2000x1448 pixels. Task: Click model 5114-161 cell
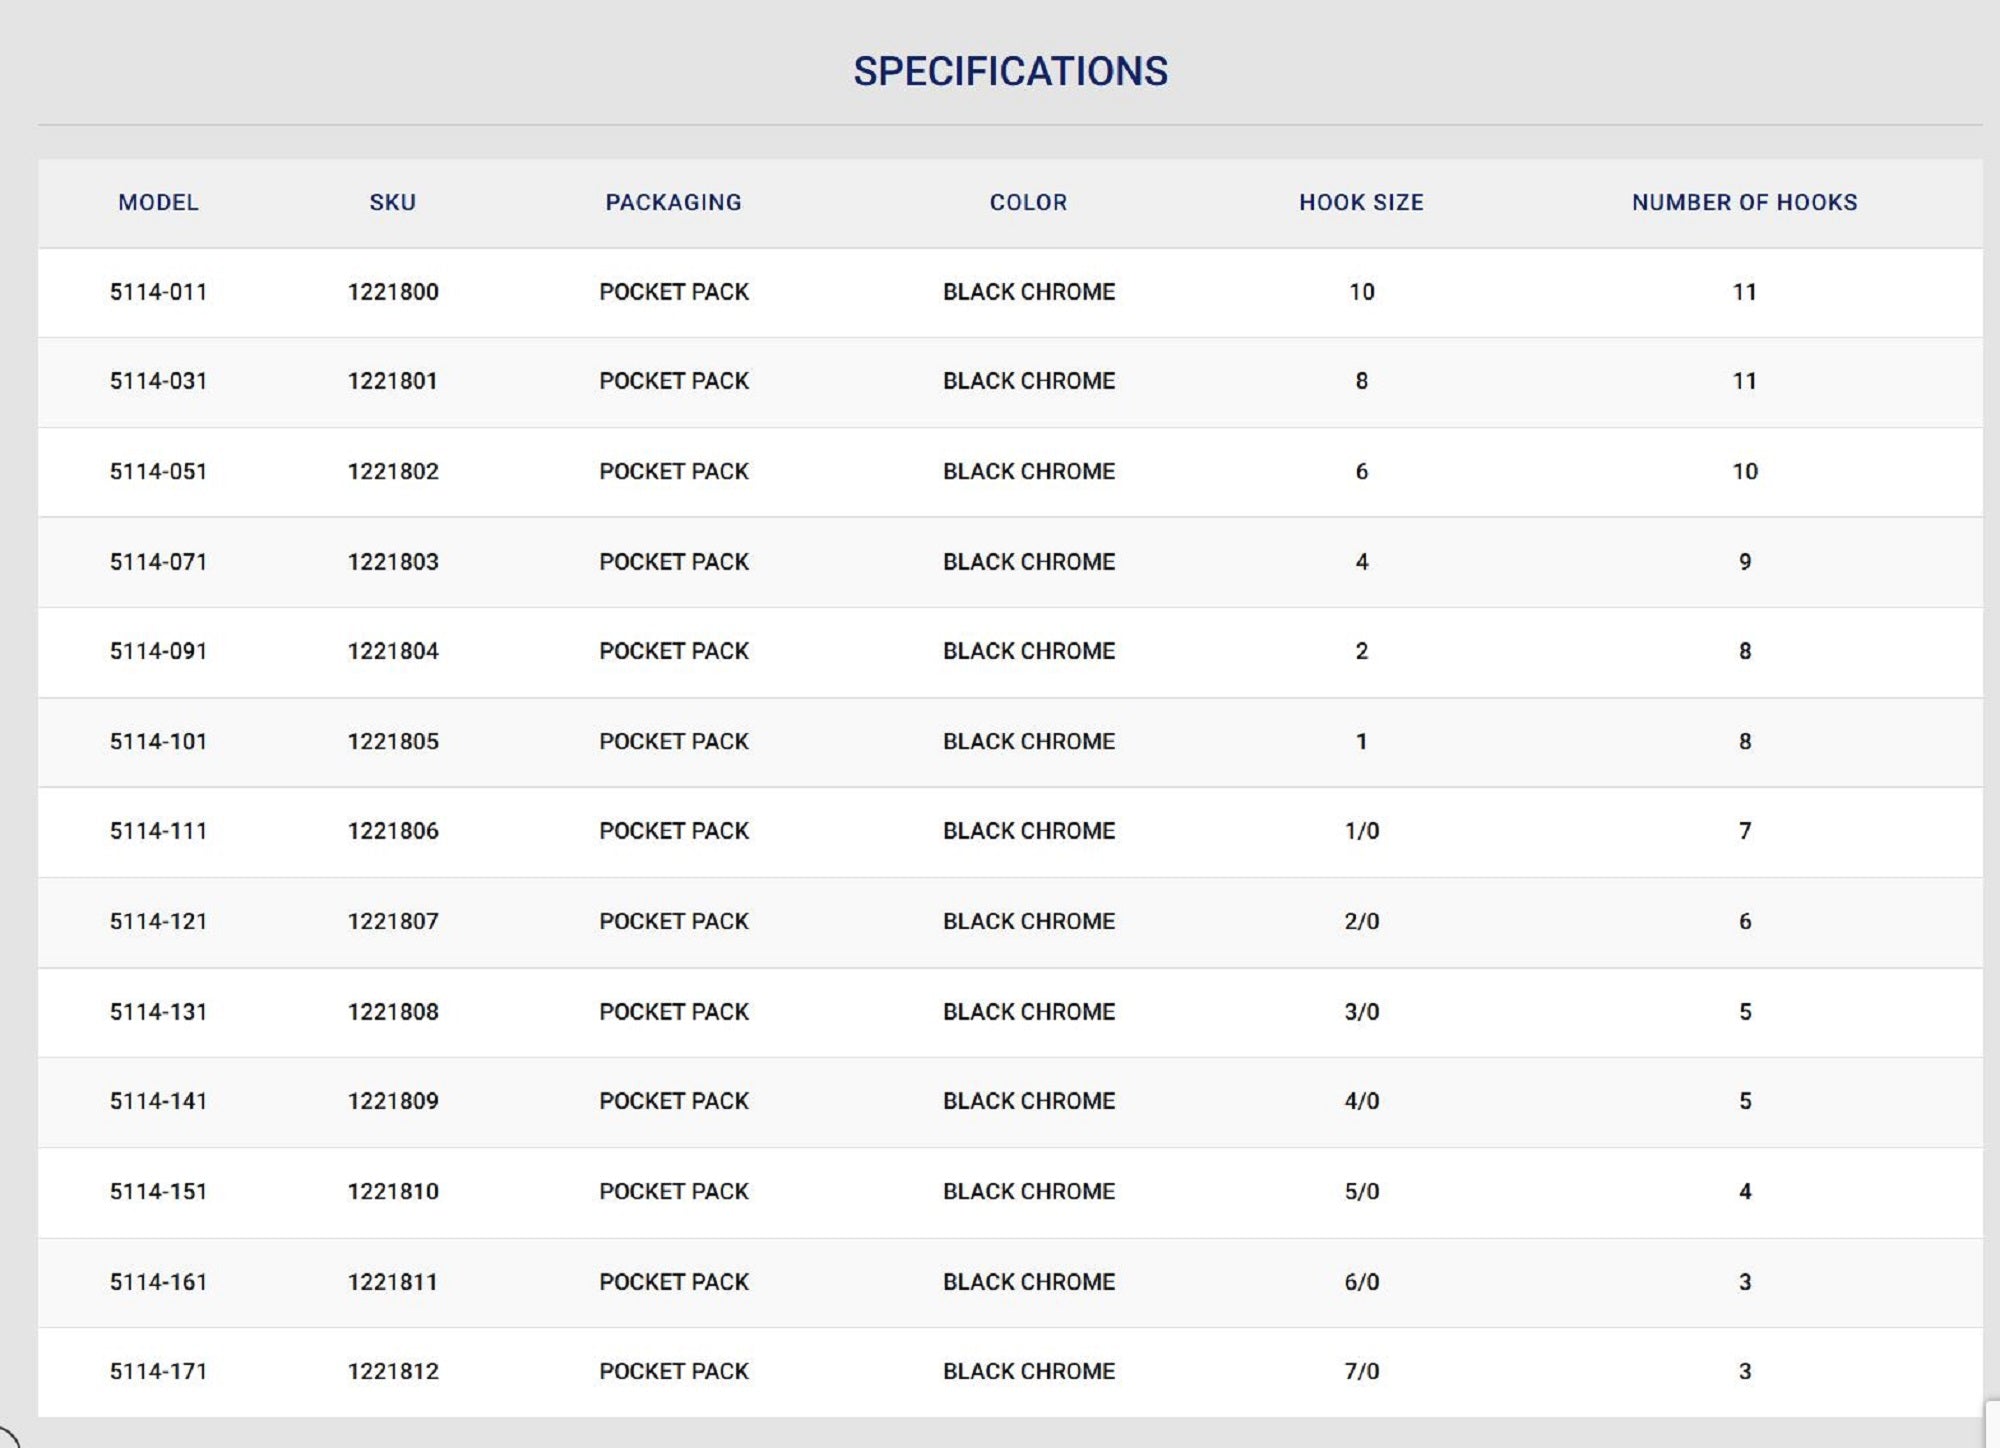158,1282
